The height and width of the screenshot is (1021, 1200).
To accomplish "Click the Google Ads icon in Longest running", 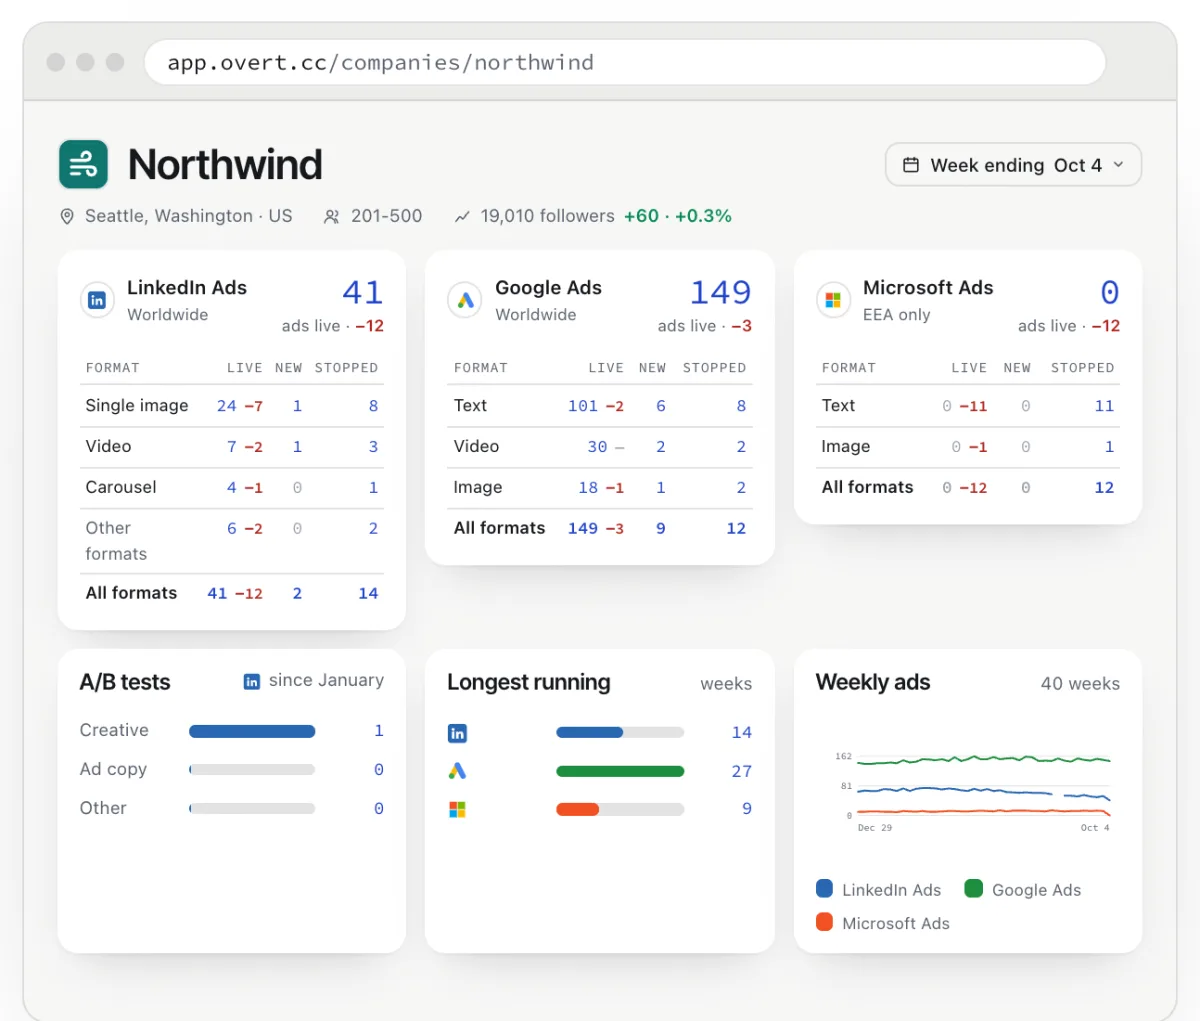I will [457, 771].
